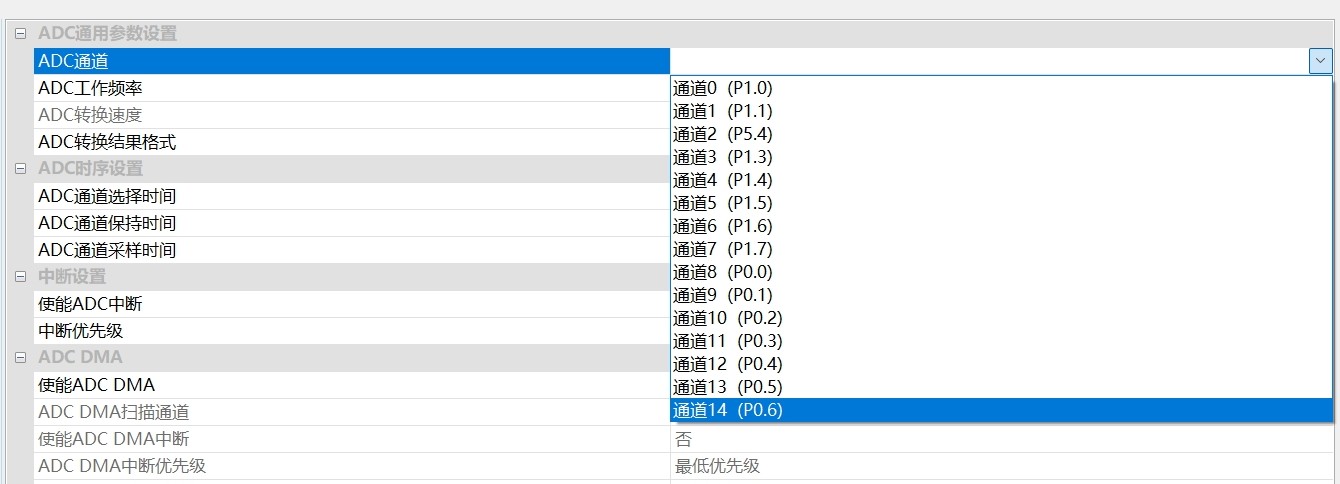The width and height of the screenshot is (1340, 484).
Task: Pick 通道5 (P1.5) in dropdown
Action: (1001, 203)
